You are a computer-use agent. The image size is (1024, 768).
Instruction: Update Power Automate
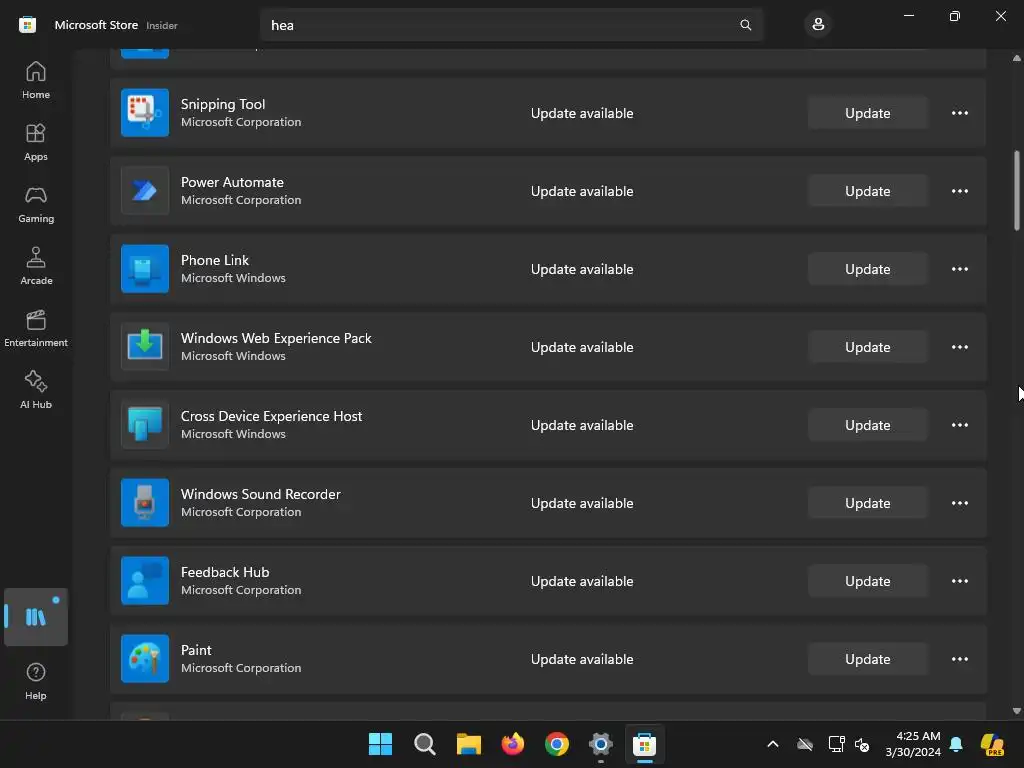pos(867,191)
